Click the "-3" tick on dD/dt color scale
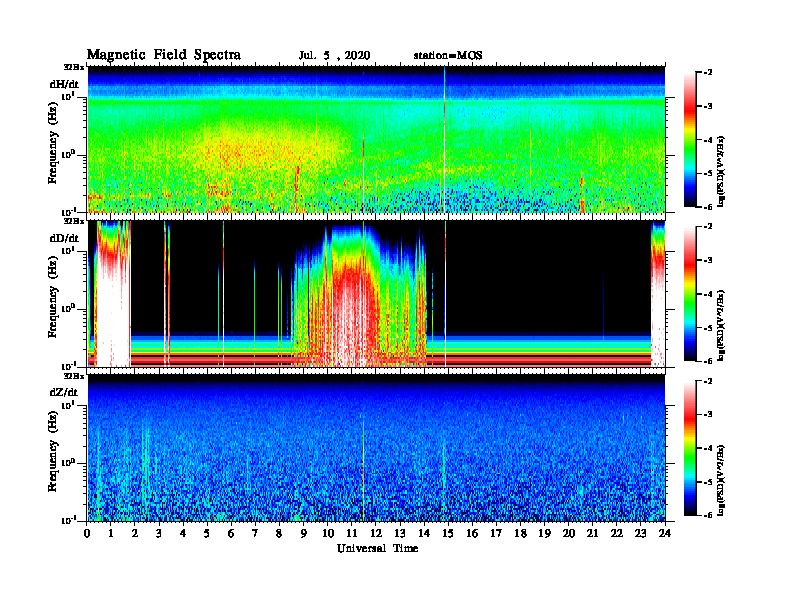792x612 pixels. click(708, 261)
